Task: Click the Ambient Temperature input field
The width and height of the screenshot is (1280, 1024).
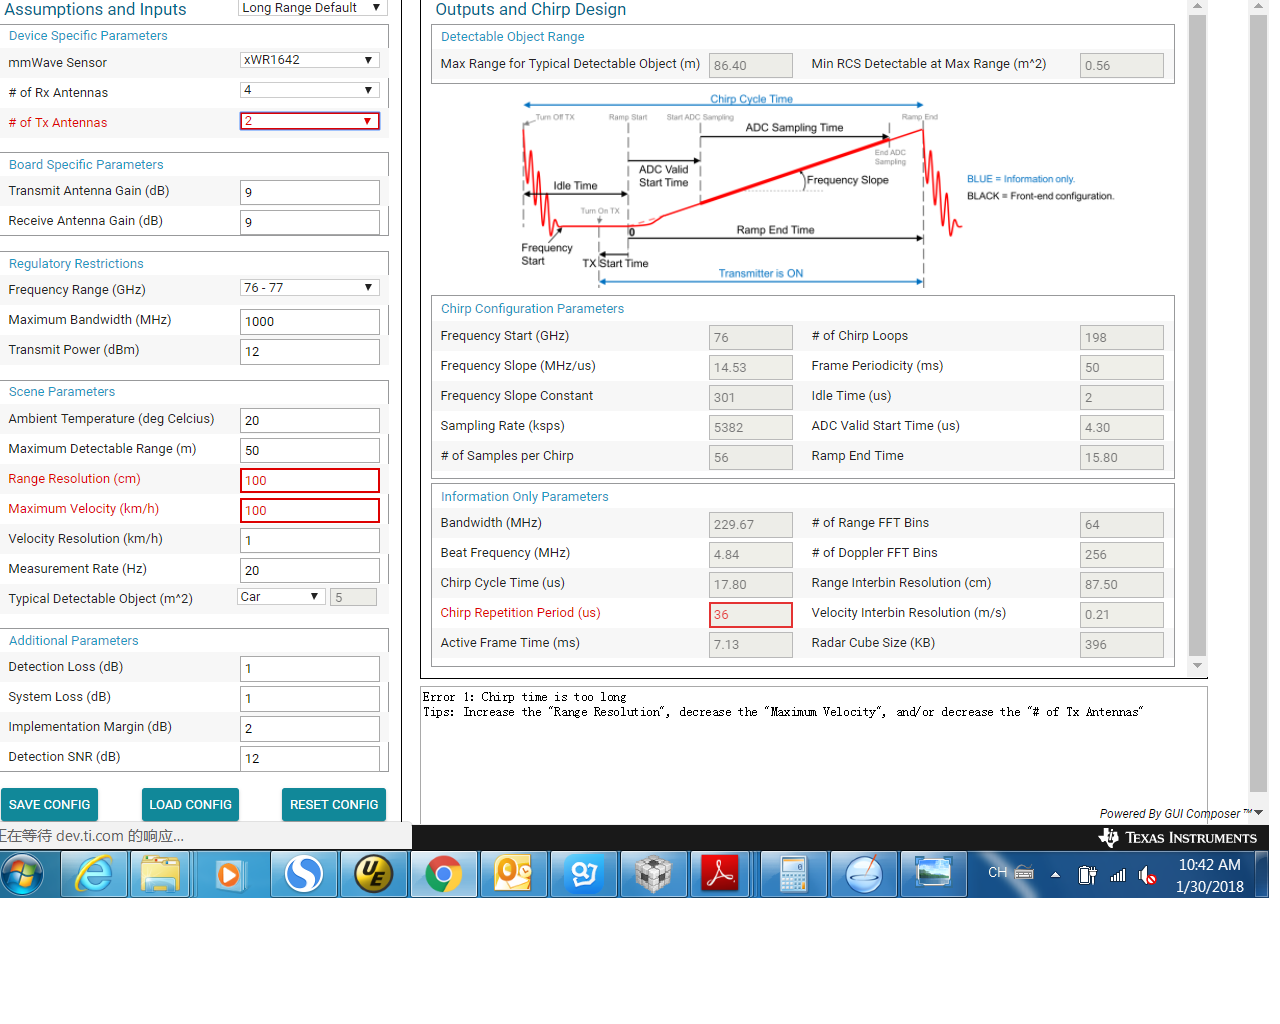Action: coord(310,420)
